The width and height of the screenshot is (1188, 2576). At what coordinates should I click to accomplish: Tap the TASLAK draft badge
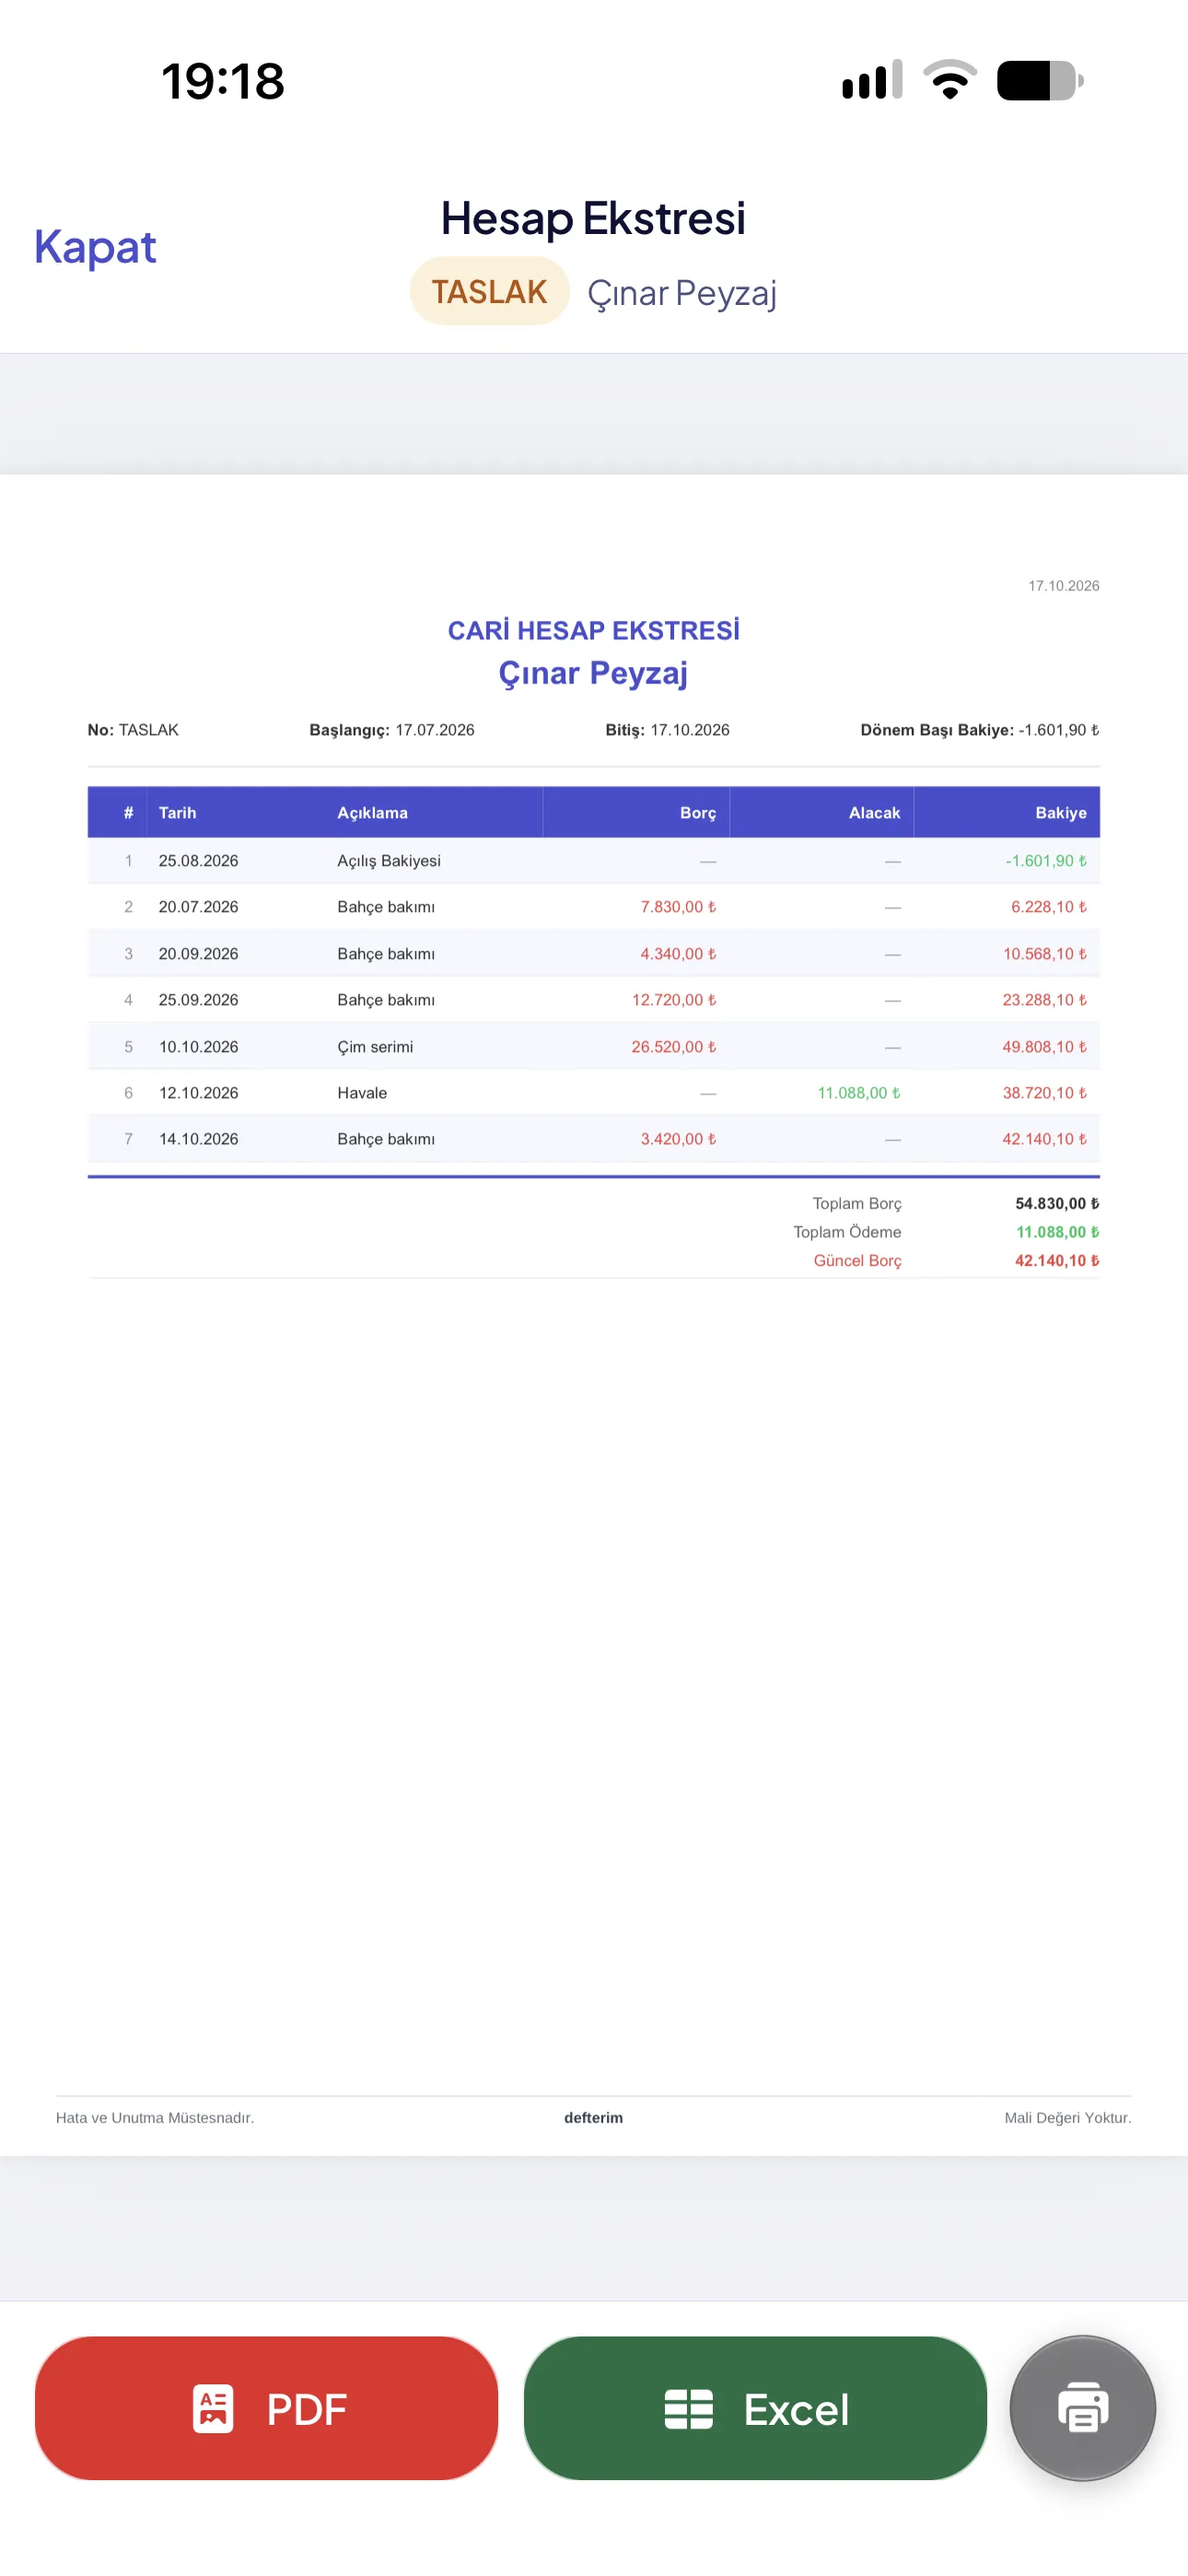click(489, 291)
